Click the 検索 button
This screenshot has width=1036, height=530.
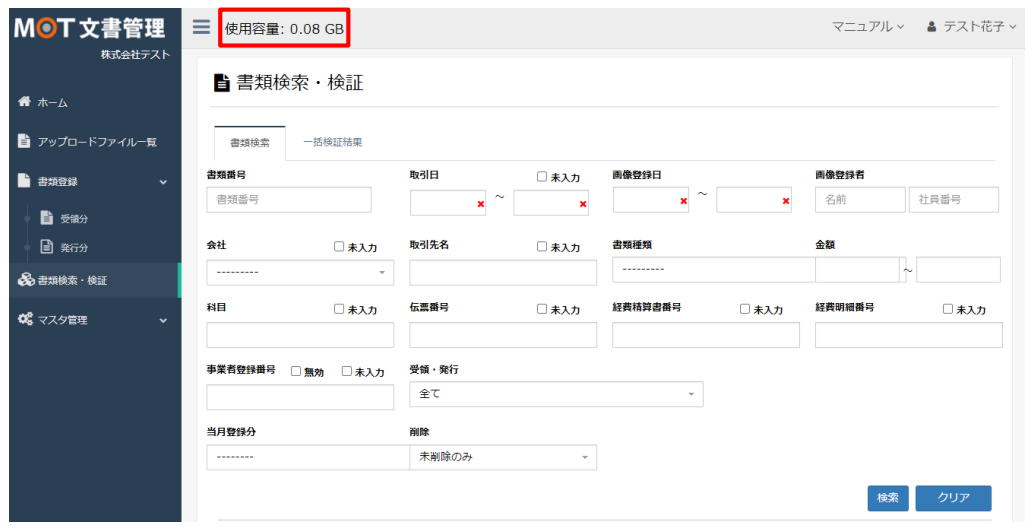pyautogui.click(x=887, y=498)
